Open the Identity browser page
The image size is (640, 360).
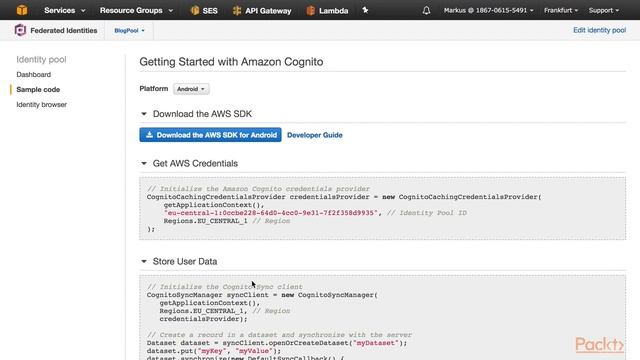pyautogui.click(x=42, y=104)
